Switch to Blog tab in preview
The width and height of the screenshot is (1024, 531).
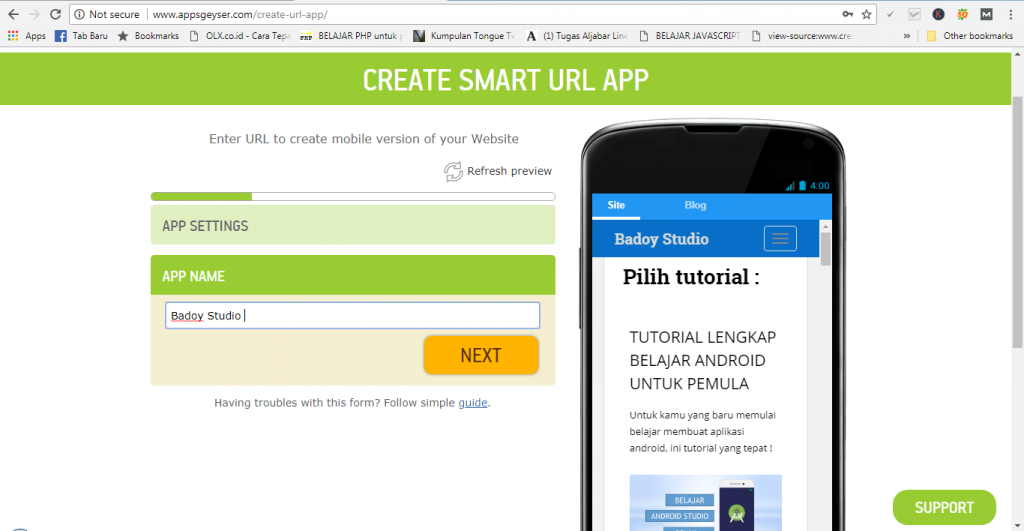695,205
